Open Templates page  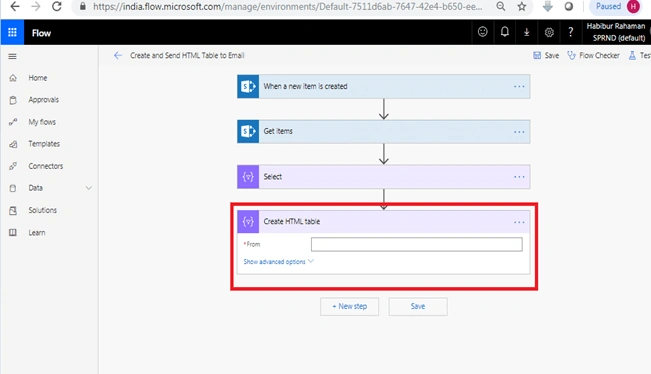pos(44,144)
